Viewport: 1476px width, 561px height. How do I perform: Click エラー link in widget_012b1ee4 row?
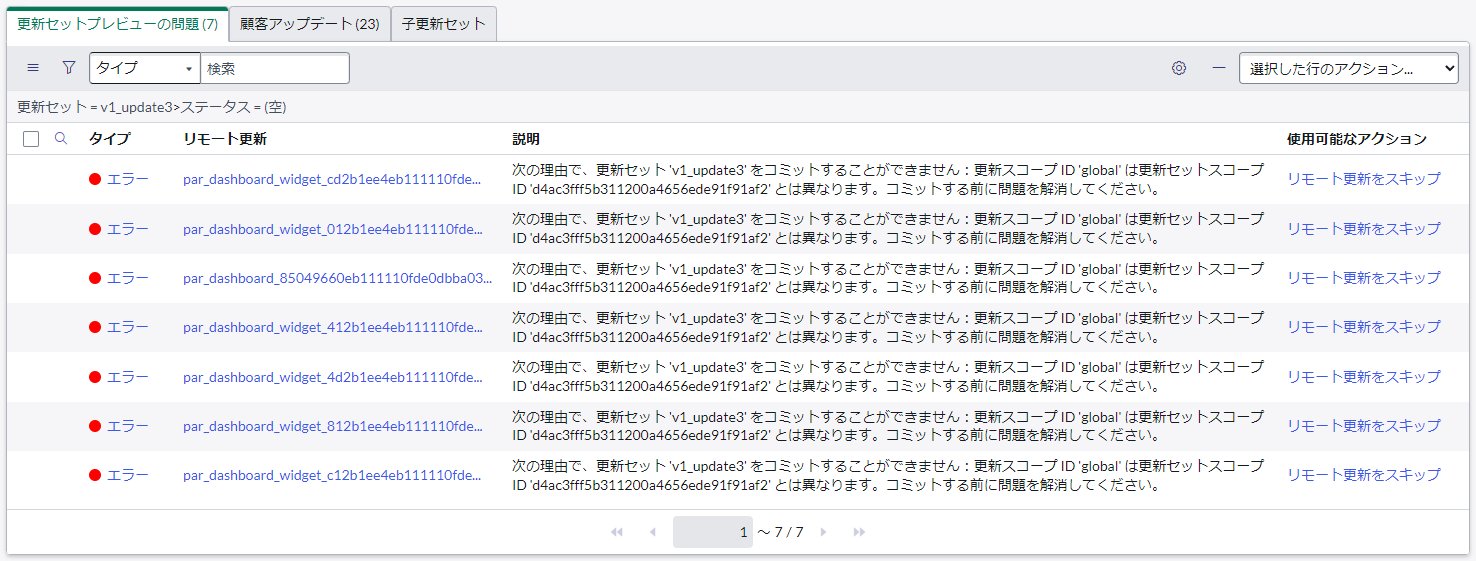click(128, 228)
